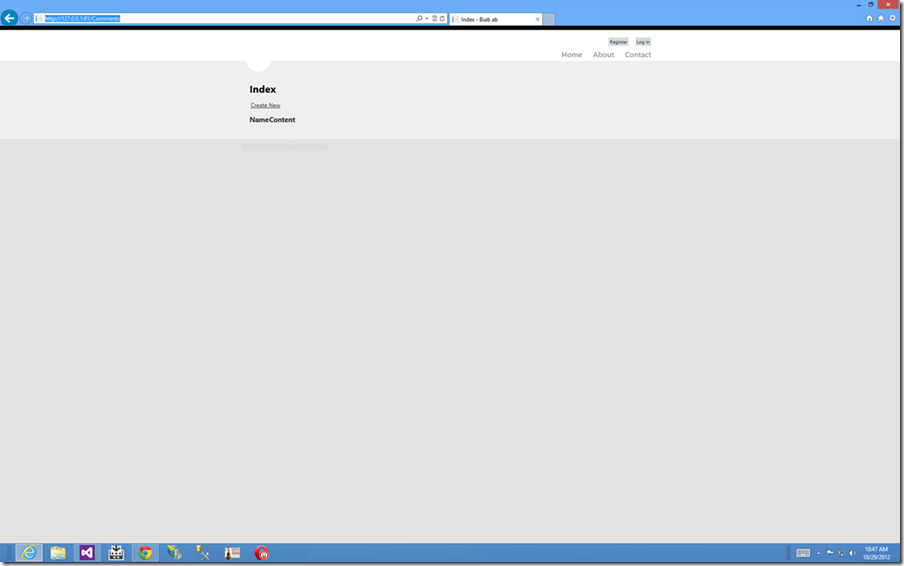Open the film-clapper app in the taskbar

pos(116,553)
